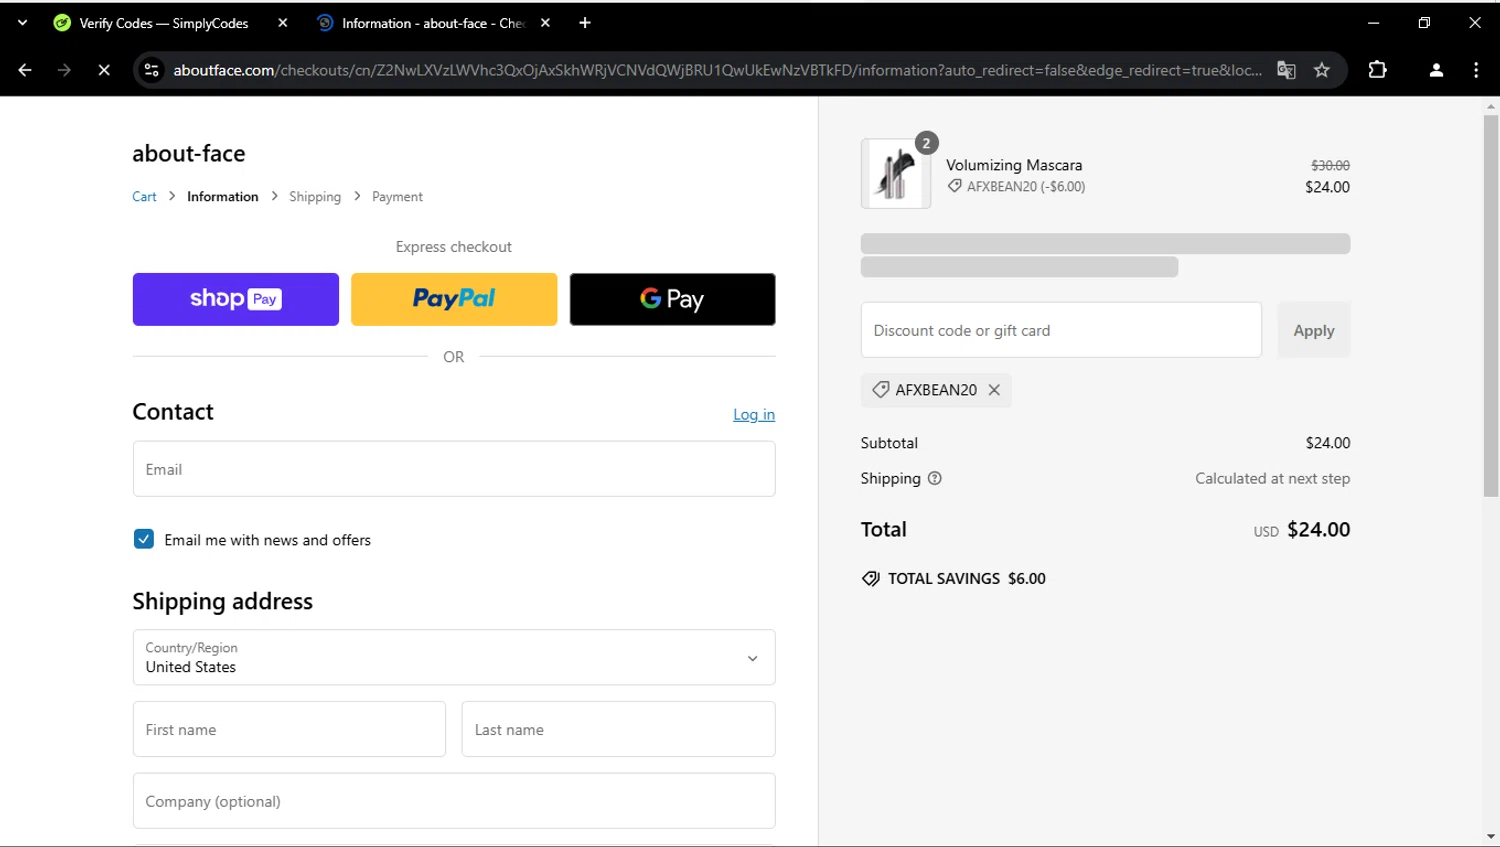Image resolution: width=1500 pixels, height=847 pixels.
Task: Close the Information about-face tab
Action: point(545,23)
